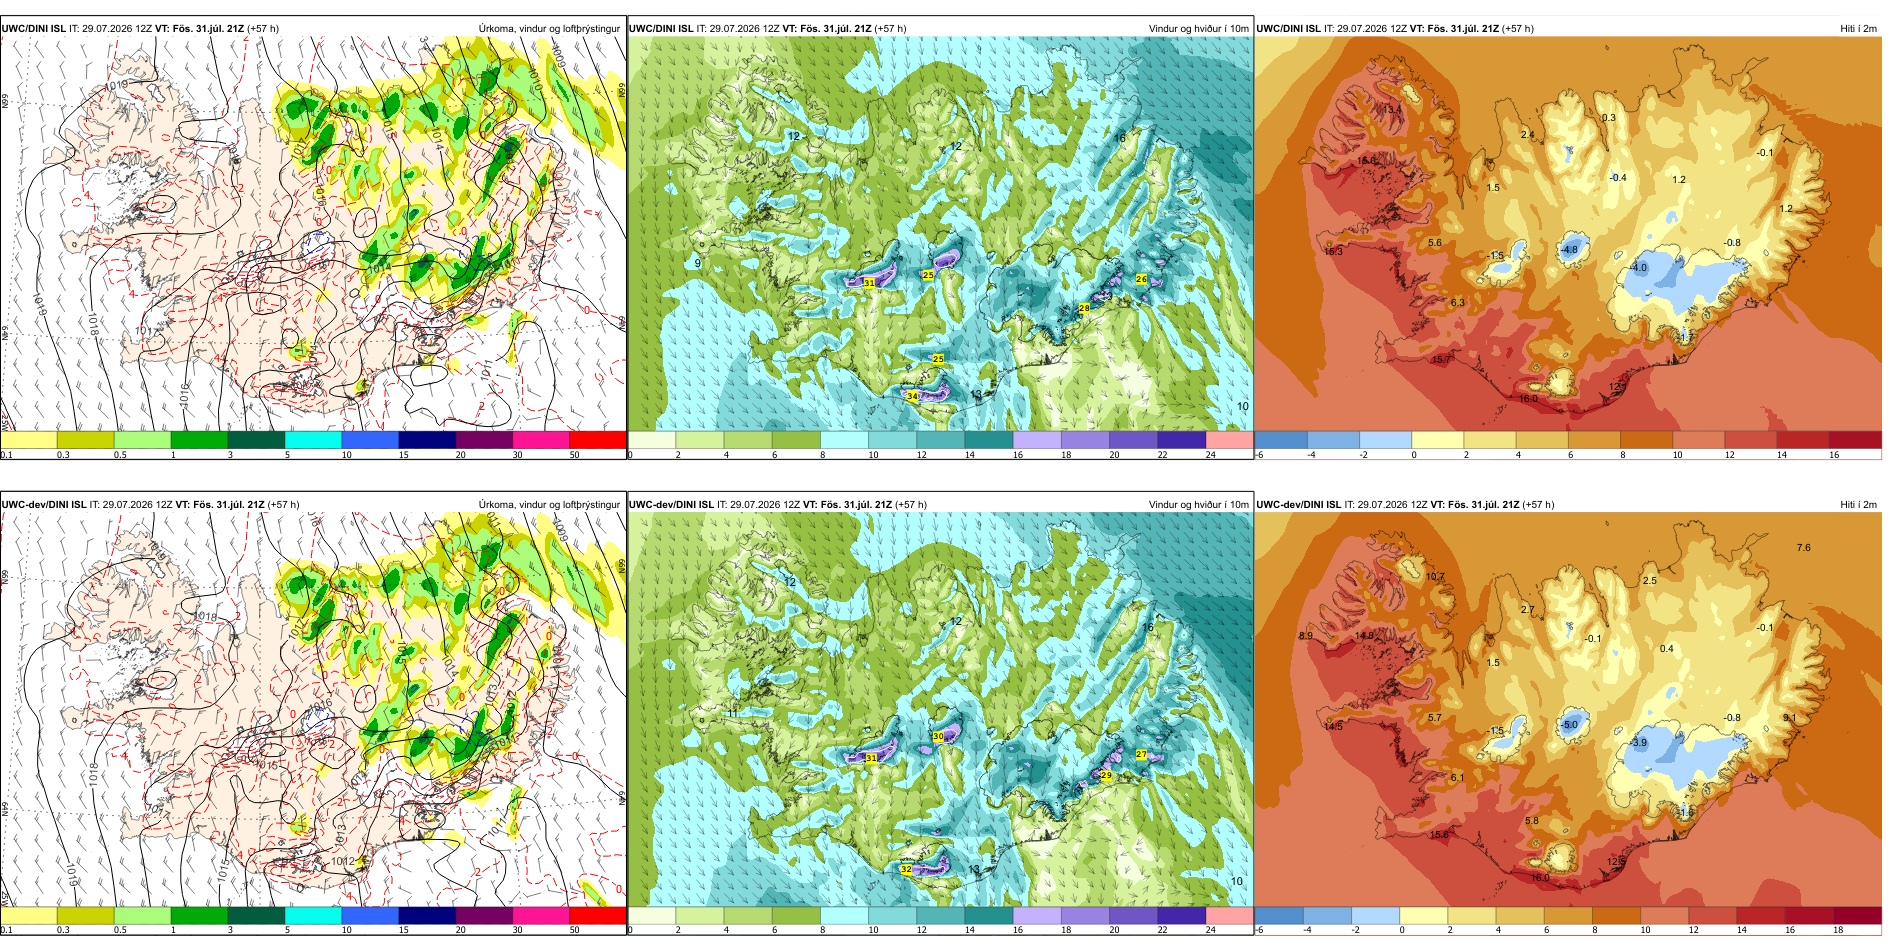1900x950 pixels.
Task: Click the navy 15 swatch in bottom precipitation legend
Action: [x=427, y=916]
